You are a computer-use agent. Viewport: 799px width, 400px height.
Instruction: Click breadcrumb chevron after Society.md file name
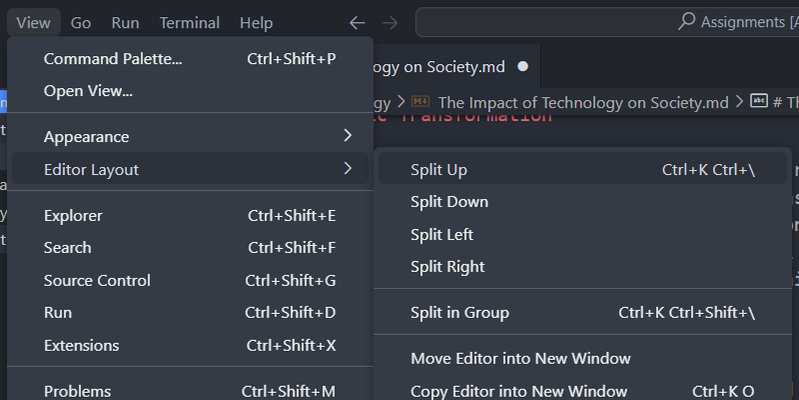coord(739,102)
